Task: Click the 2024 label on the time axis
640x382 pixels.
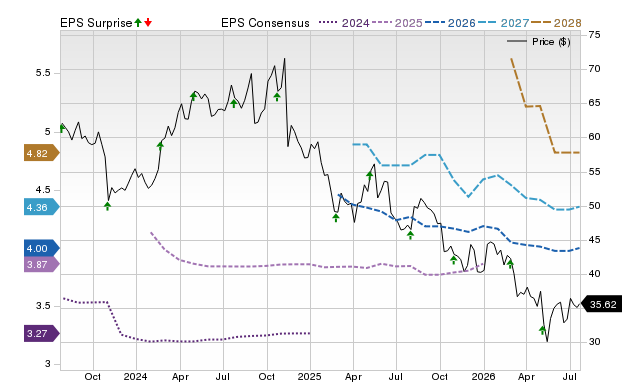Action: [x=136, y=376]
